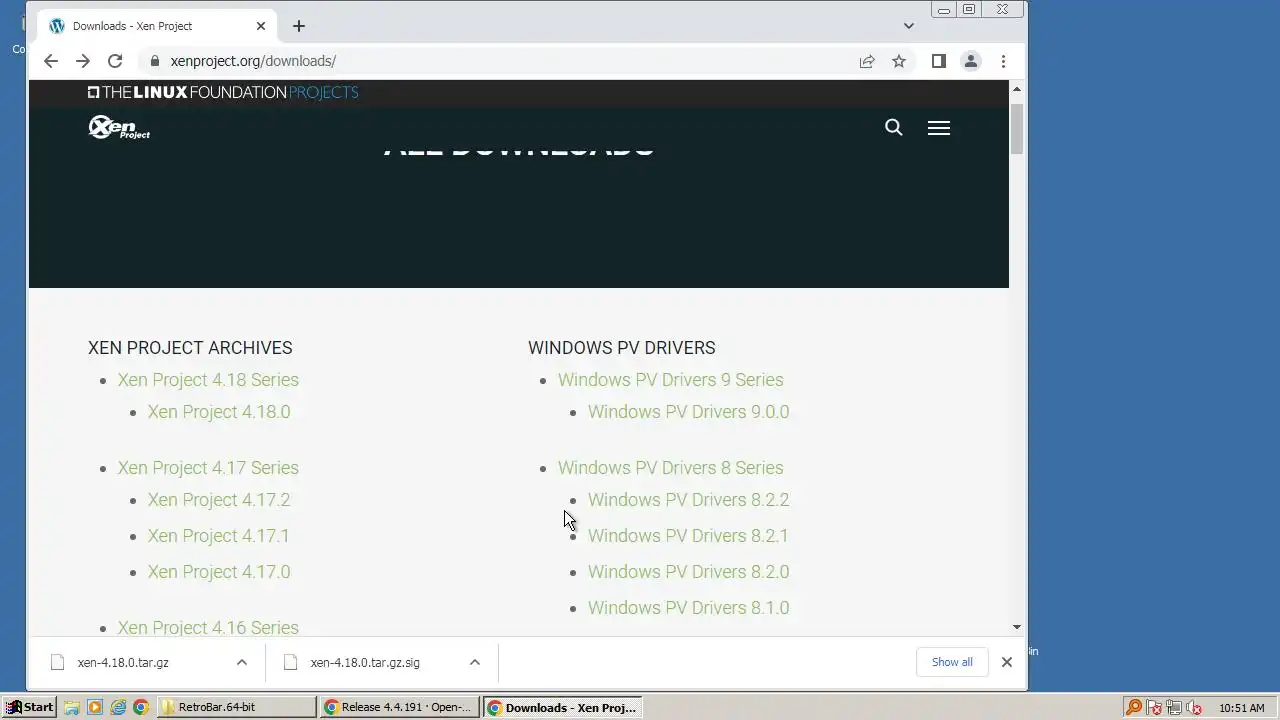Switch to Downloads - Xen Proj taskbar window
The height and width of the screenshot is (720, 1280).
(561, 707)
